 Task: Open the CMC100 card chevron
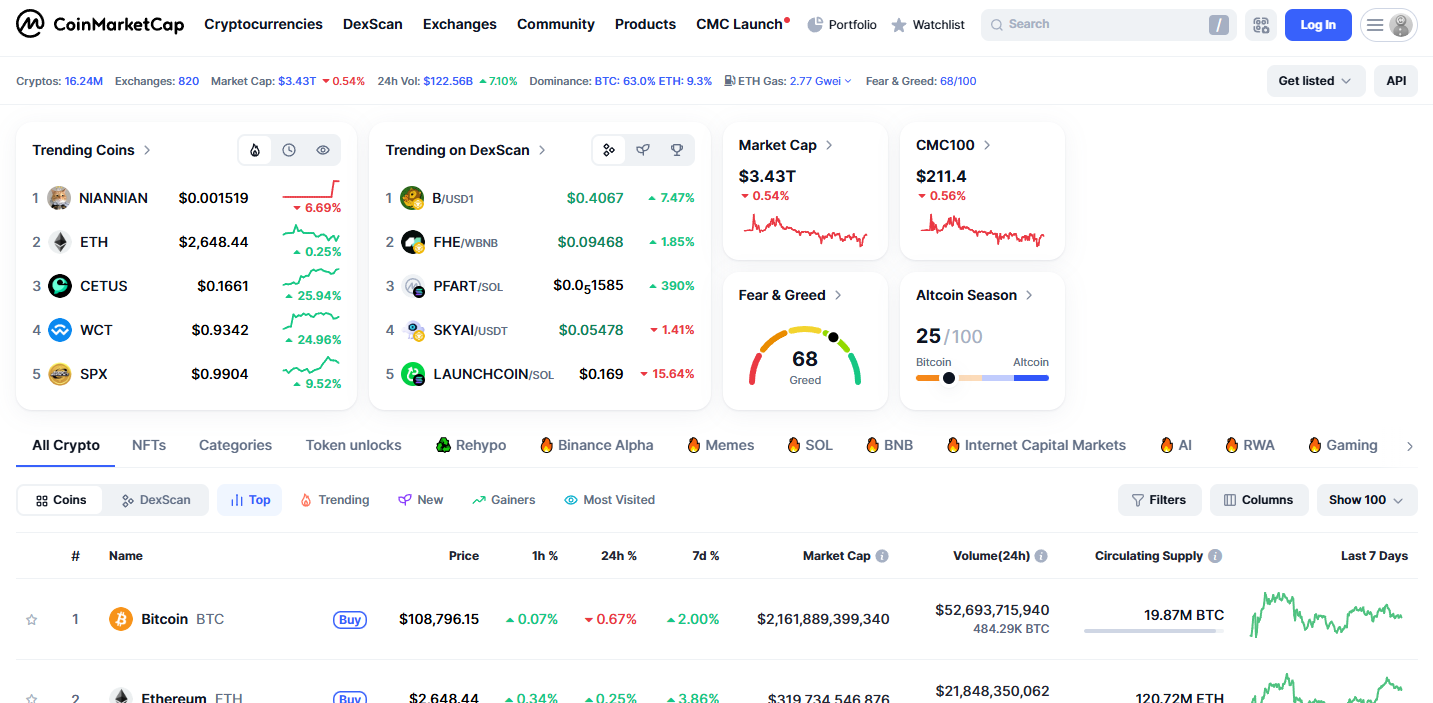coord(987,145)
